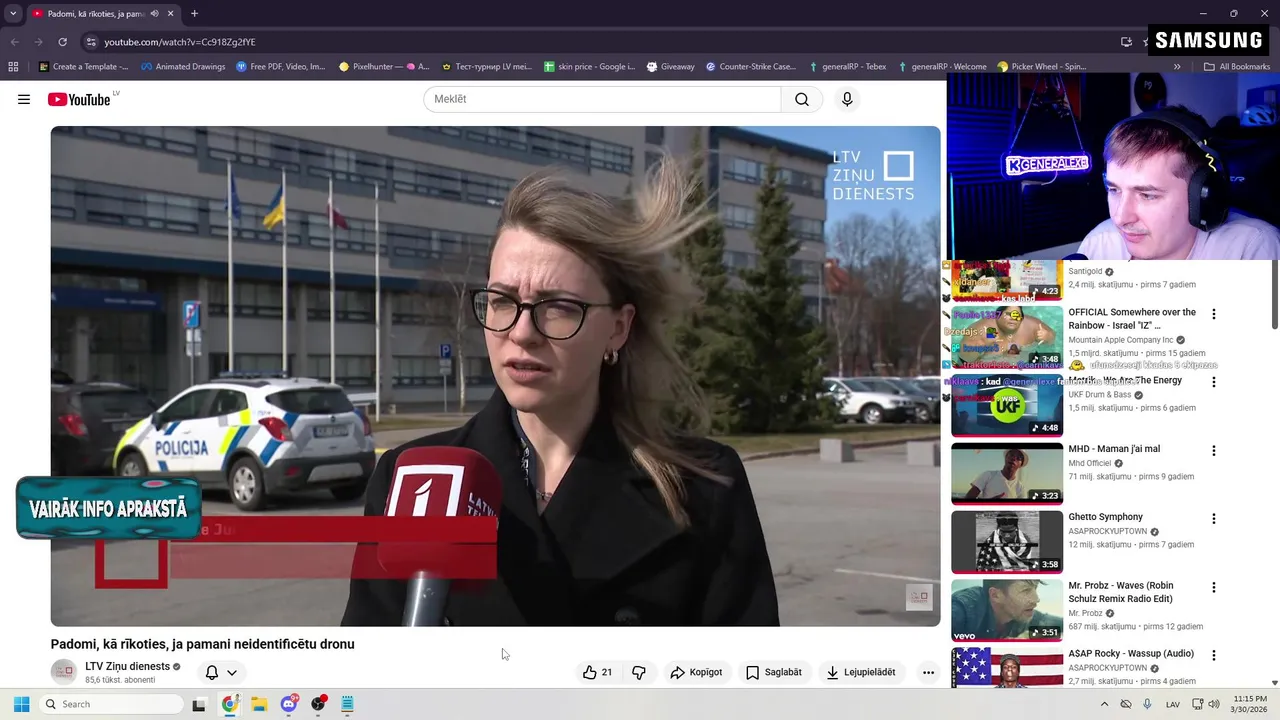Dislike the video with thumbs down
1280x720 pixels.
(x=639, y=672)
